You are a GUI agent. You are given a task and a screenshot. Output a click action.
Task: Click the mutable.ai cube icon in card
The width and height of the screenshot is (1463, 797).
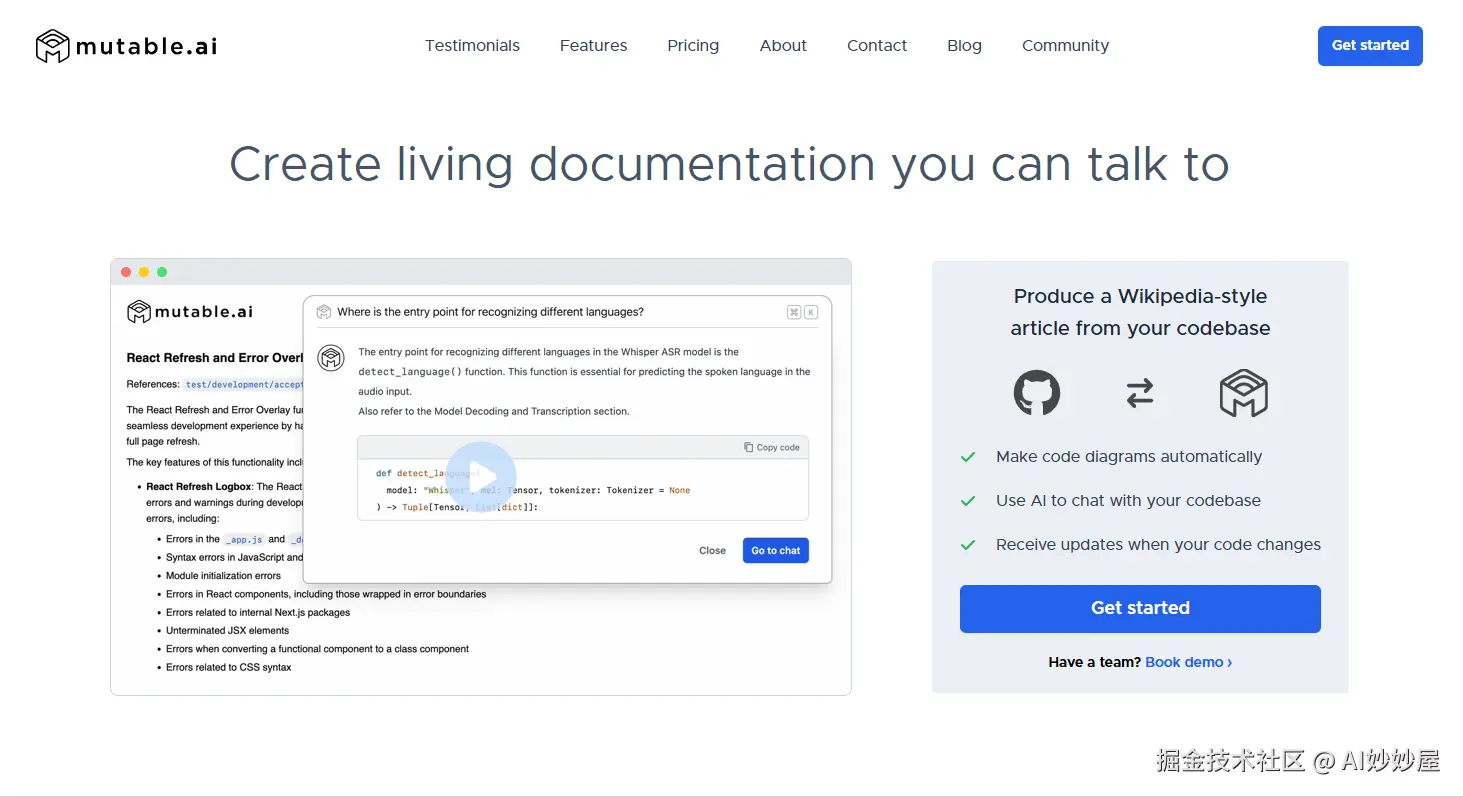1244,393
